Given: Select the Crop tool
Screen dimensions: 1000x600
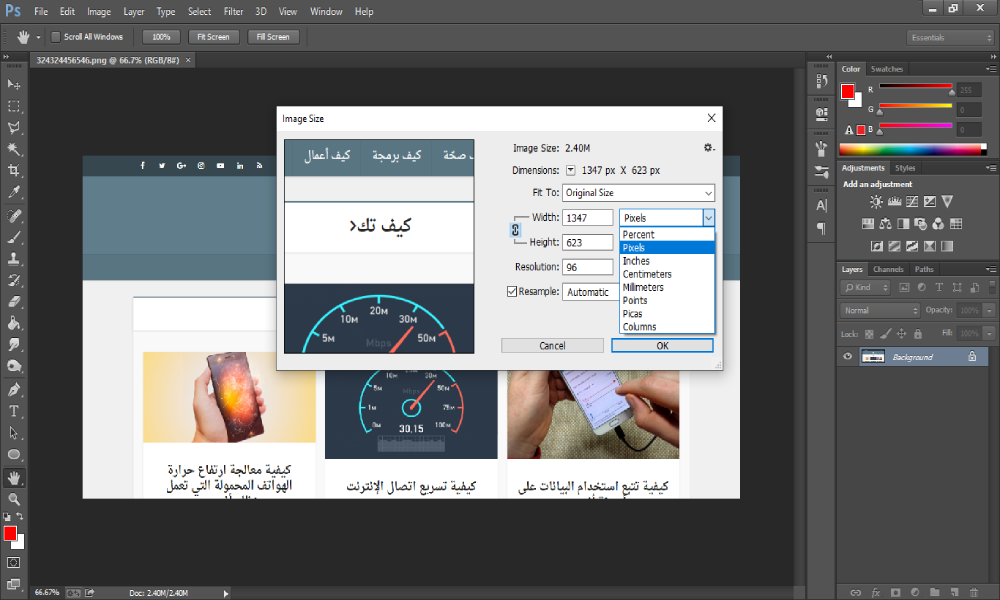Looking at the screenshot, I should click(13, 170).
